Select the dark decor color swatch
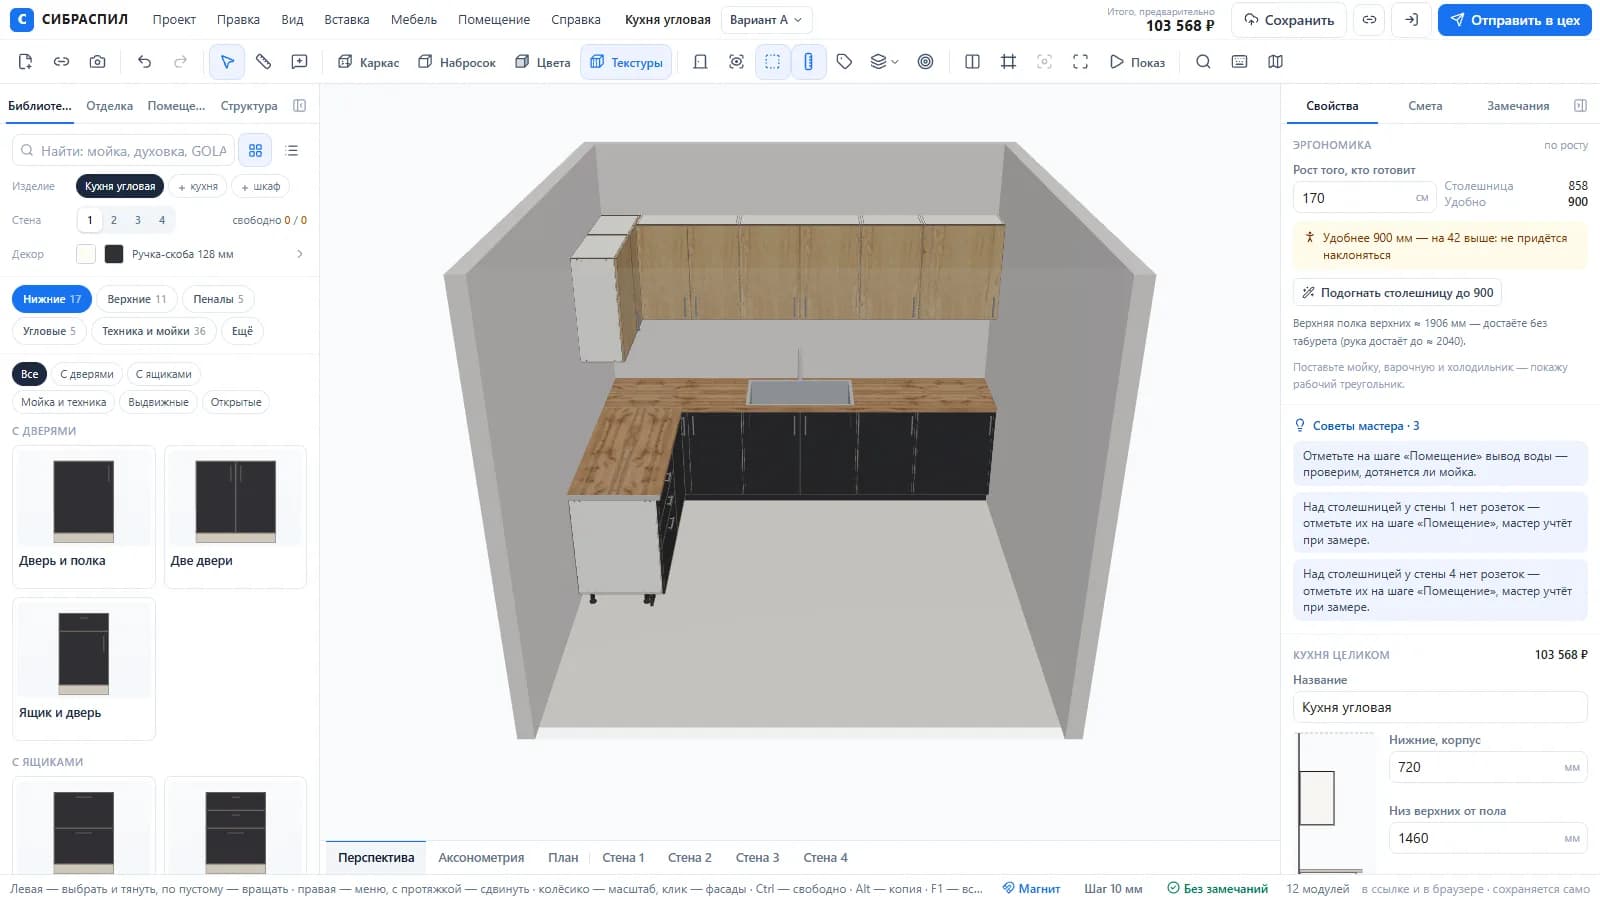This screenshot has width=1600, height=900. click(114, 254)
